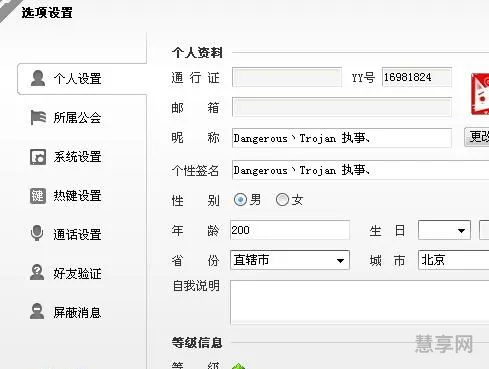Switch to 好友验证 section
Image resolution: width=489 pixels, height=369 pixels.
pyautogui.click(x=77, y=273)
